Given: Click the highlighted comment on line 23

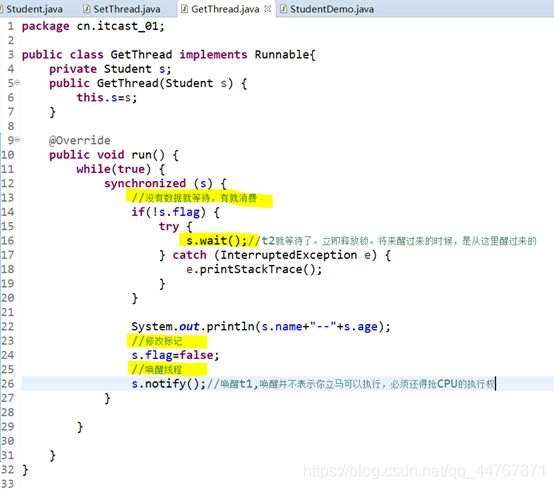Looking at the screenshot, I should click(x=157, y=341).
